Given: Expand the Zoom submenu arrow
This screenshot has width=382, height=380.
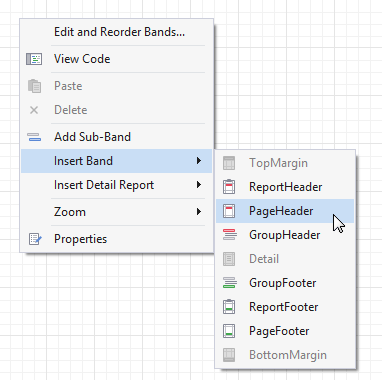Looking at the screenshot, I should coord(199,212).
